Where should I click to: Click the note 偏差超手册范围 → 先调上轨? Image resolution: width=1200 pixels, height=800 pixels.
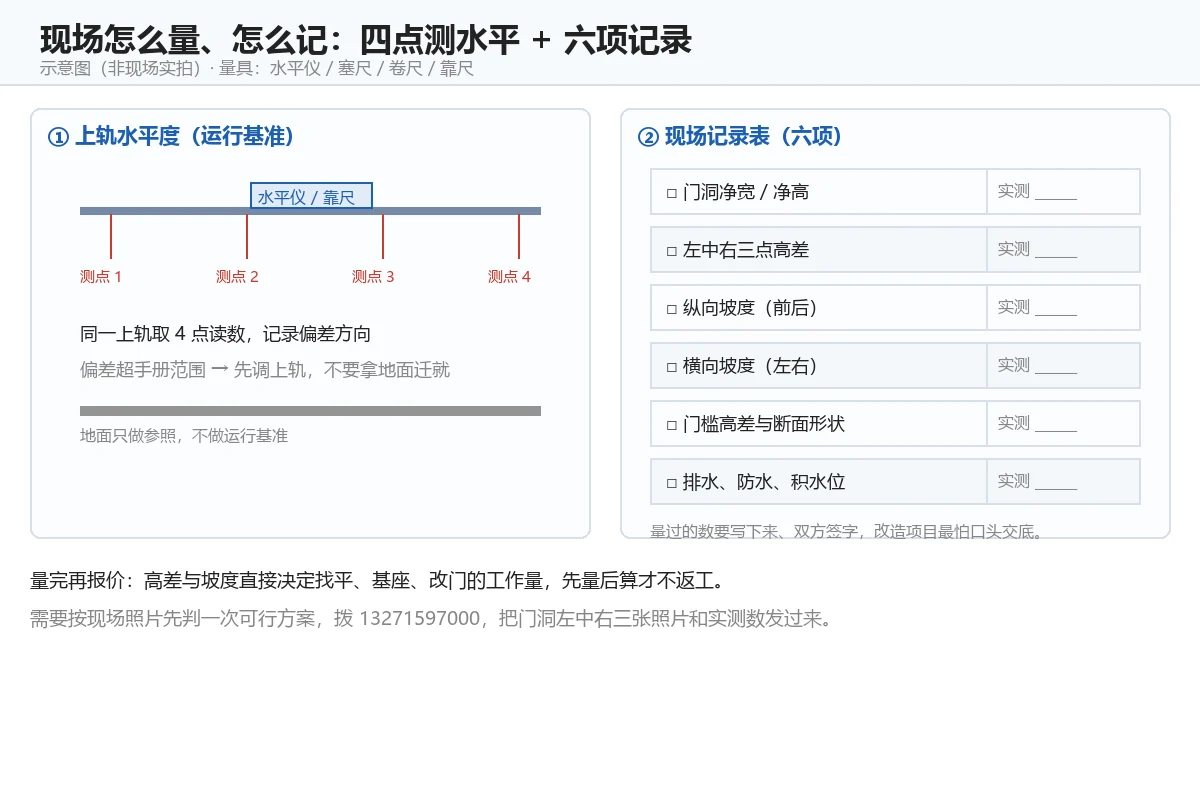point(265,370)
